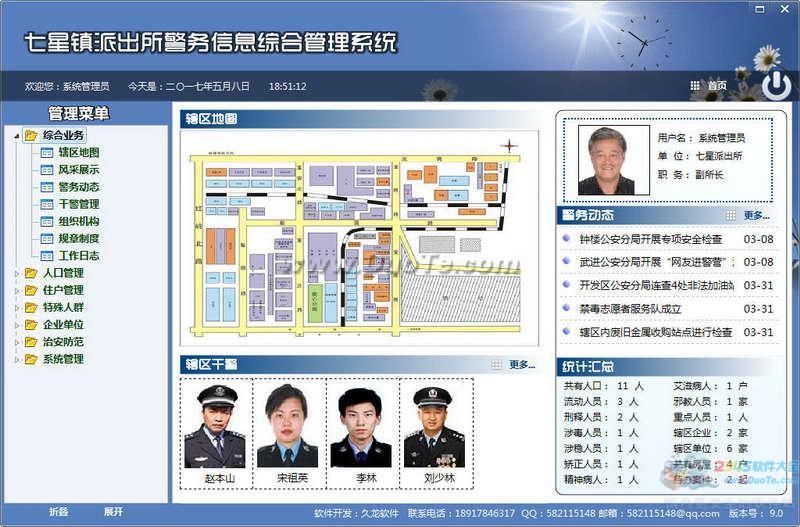
Task: Click the 特殊人群 folder icon
Action: 31,308
